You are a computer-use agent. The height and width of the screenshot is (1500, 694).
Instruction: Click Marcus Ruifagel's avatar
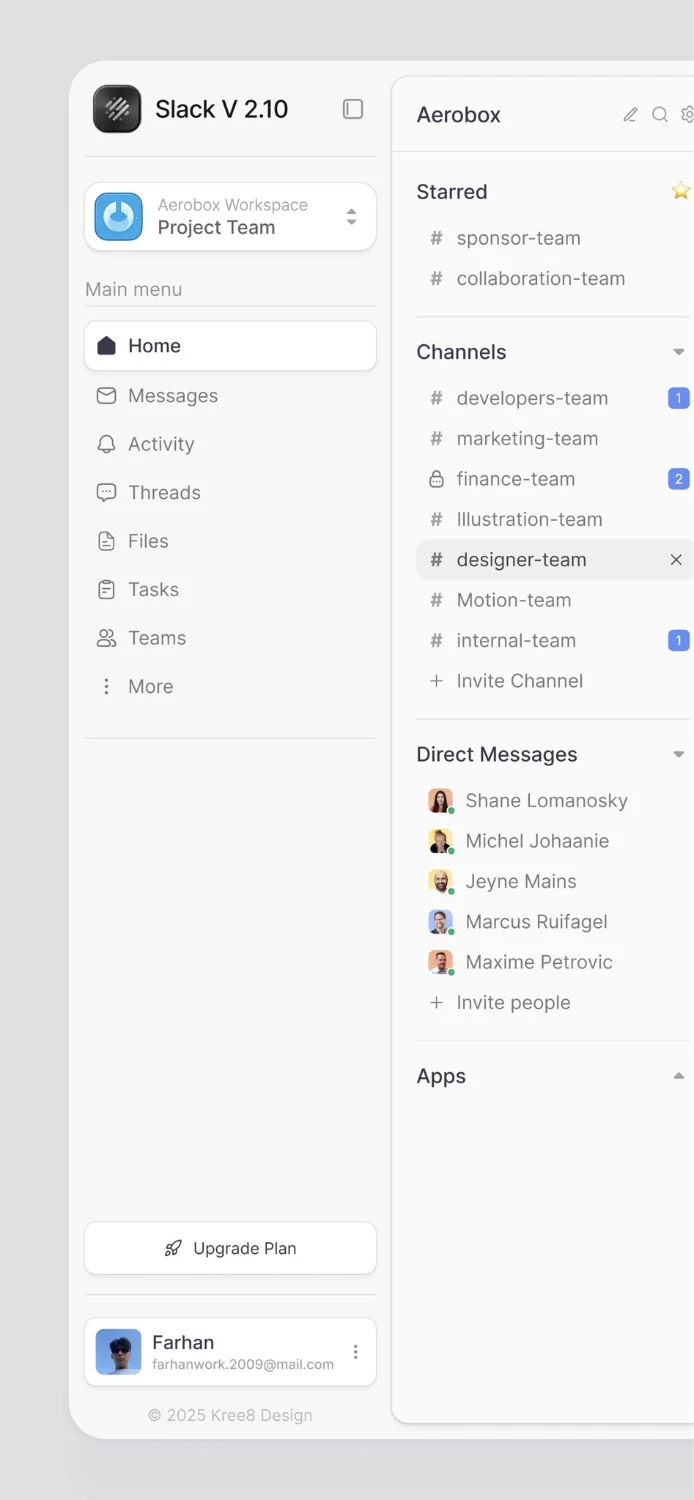point(441,922)
